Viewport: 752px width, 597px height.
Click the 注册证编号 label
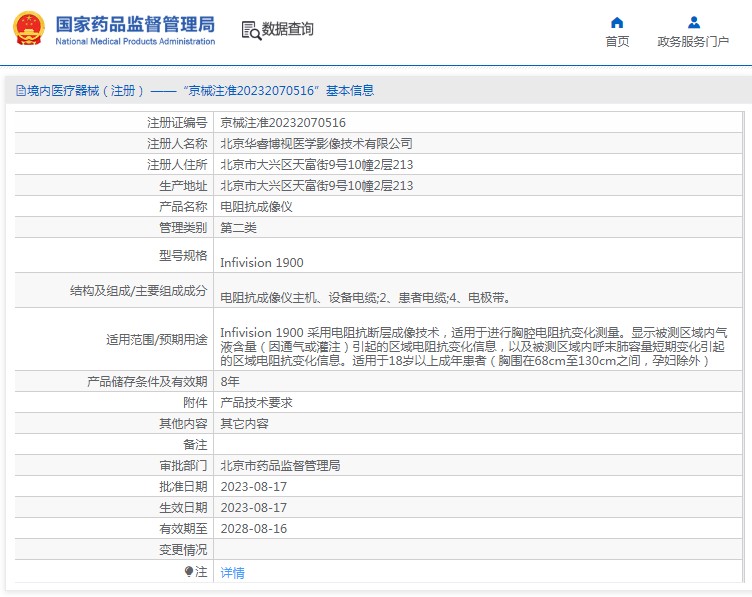coord(177,123)
